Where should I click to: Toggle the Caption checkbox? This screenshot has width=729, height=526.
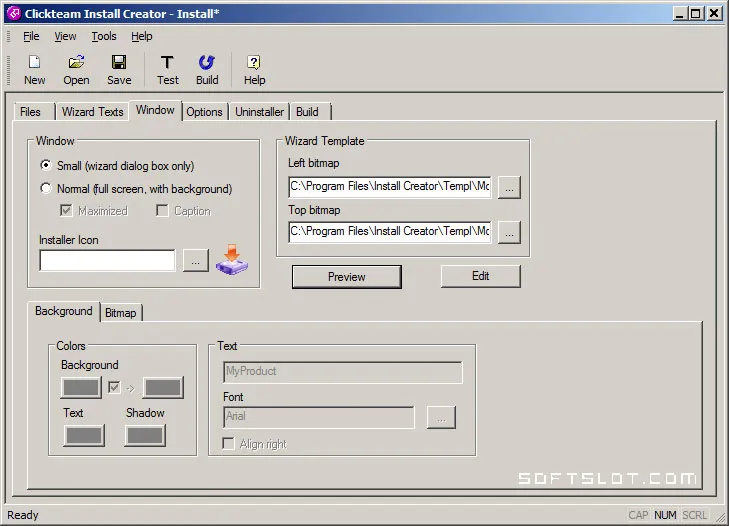[x=162, y=211]
